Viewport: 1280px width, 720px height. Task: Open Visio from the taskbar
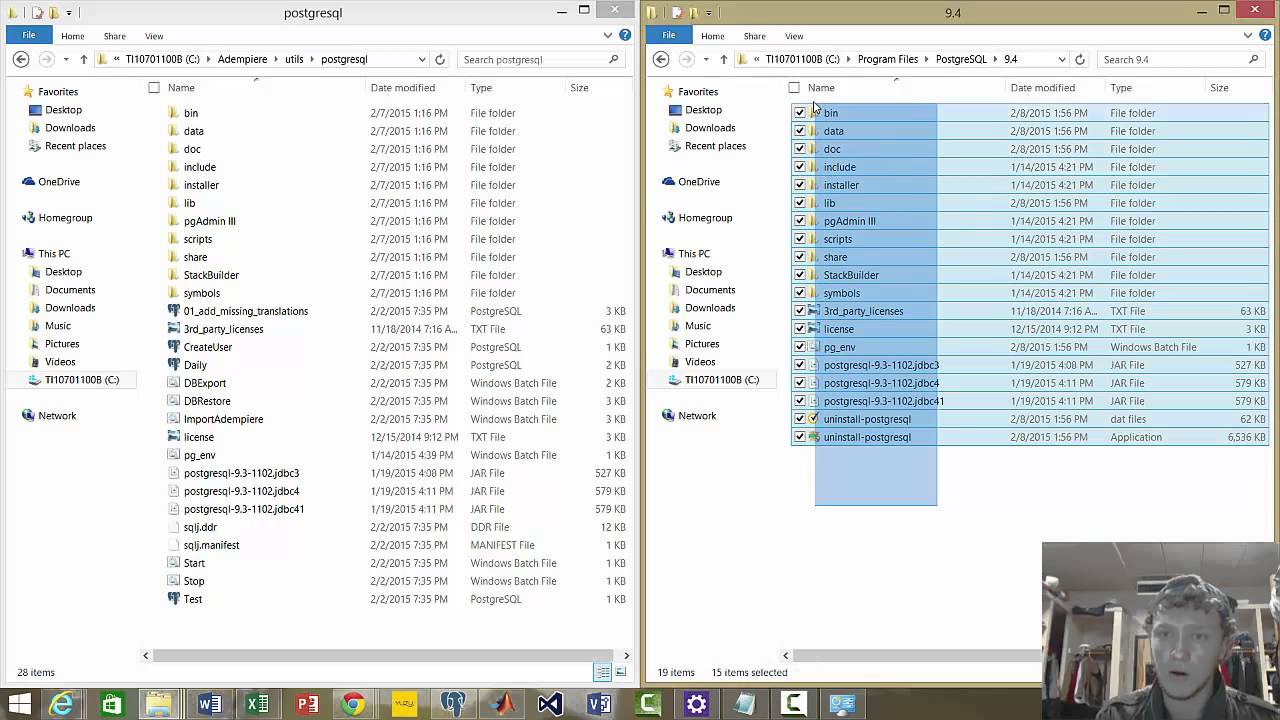[x=599, y=704]
